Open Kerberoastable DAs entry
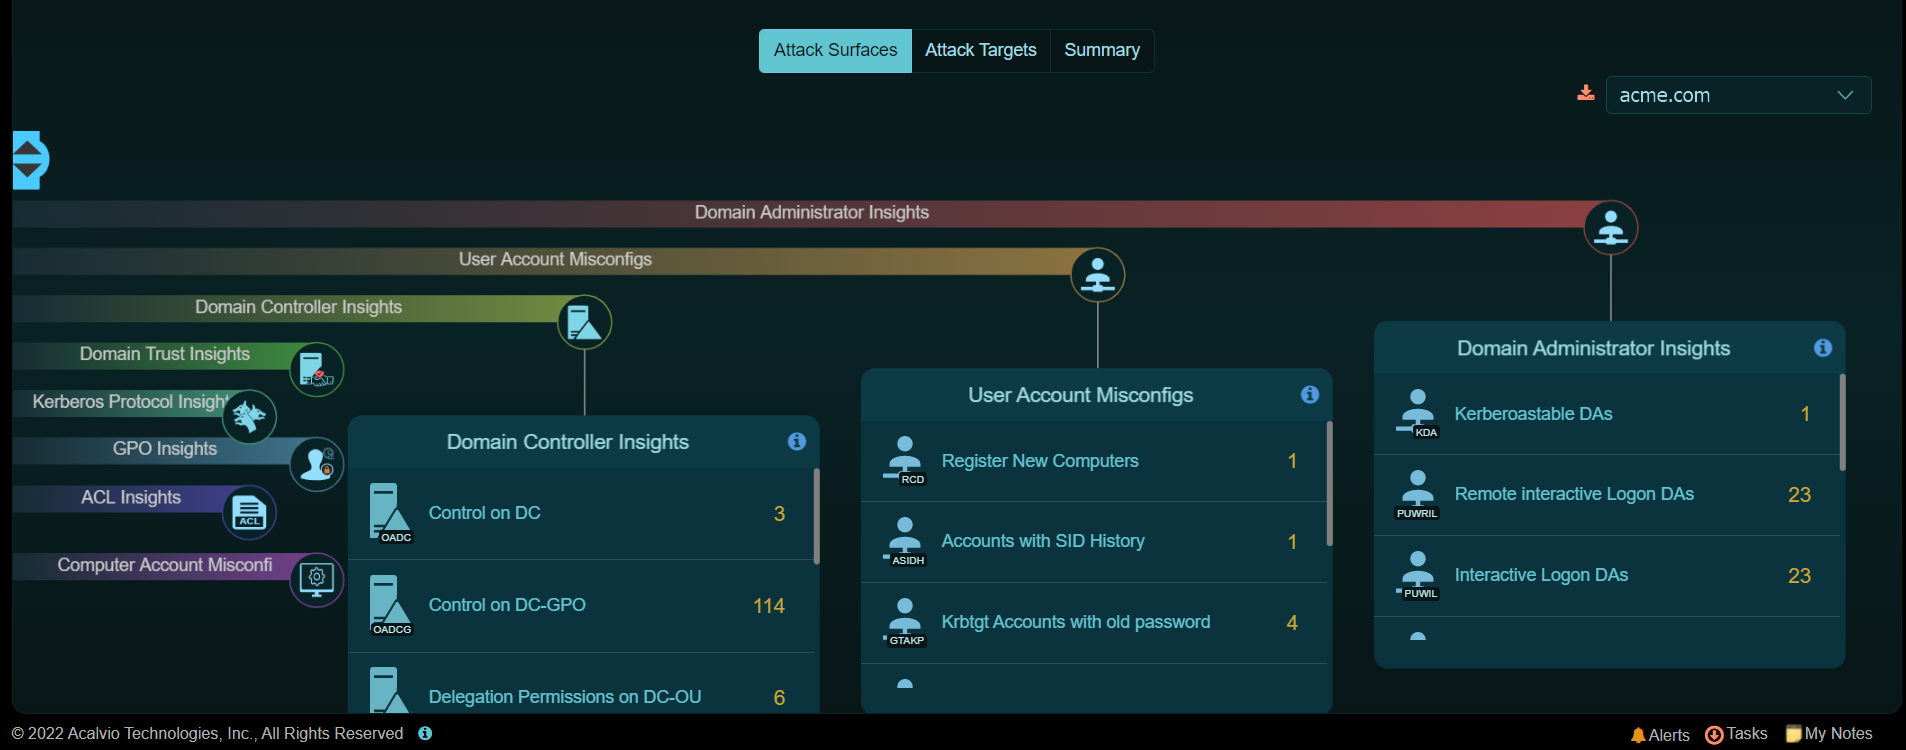The width and height of the screenshot is (1906, 750). click(x=1533, y=414)
